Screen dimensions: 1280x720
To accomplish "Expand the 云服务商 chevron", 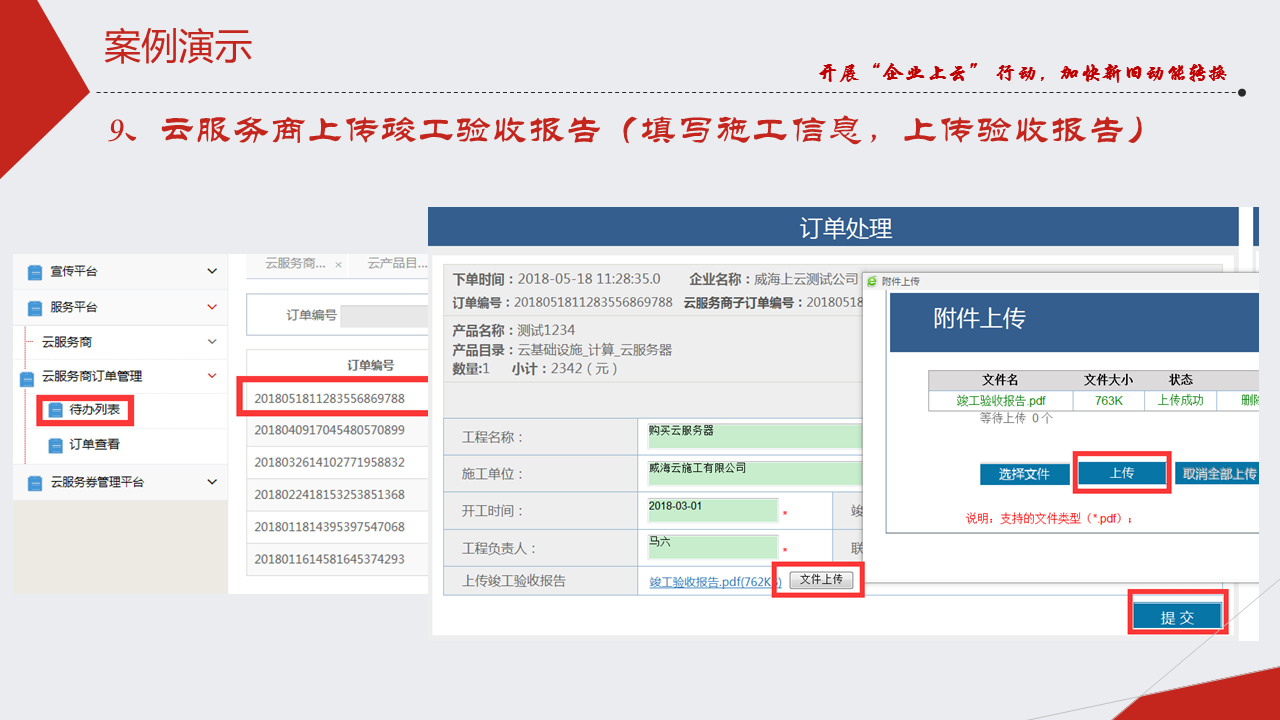I will point(212,342).
